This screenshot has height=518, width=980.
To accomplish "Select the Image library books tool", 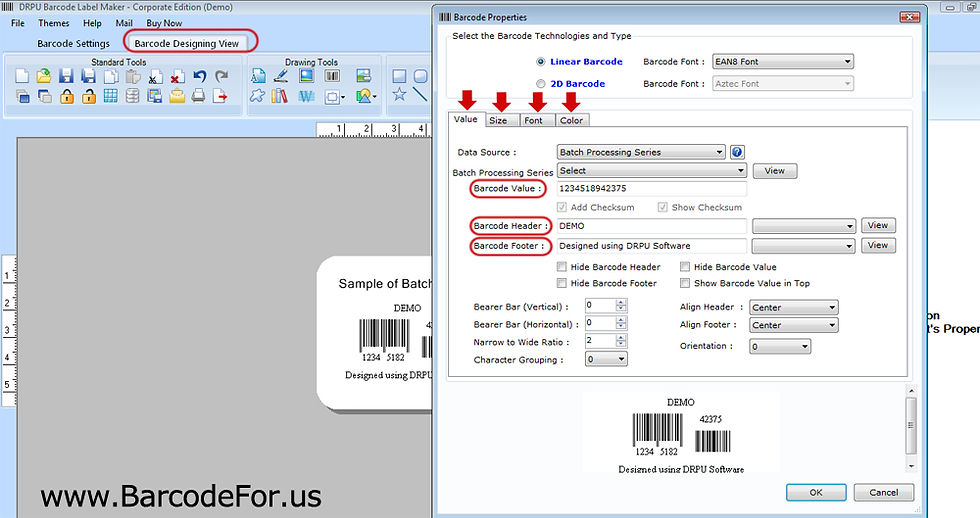I will [x=280, y=96].
